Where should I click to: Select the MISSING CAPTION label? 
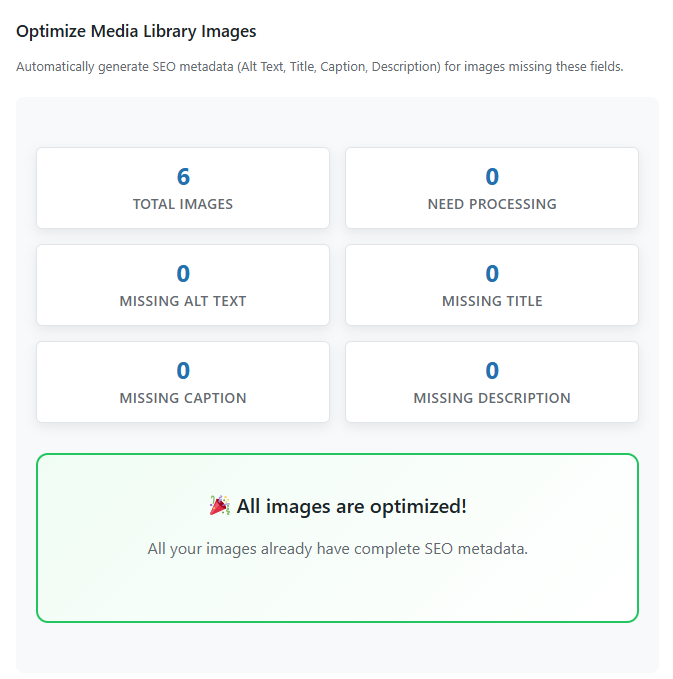(183, 398)
